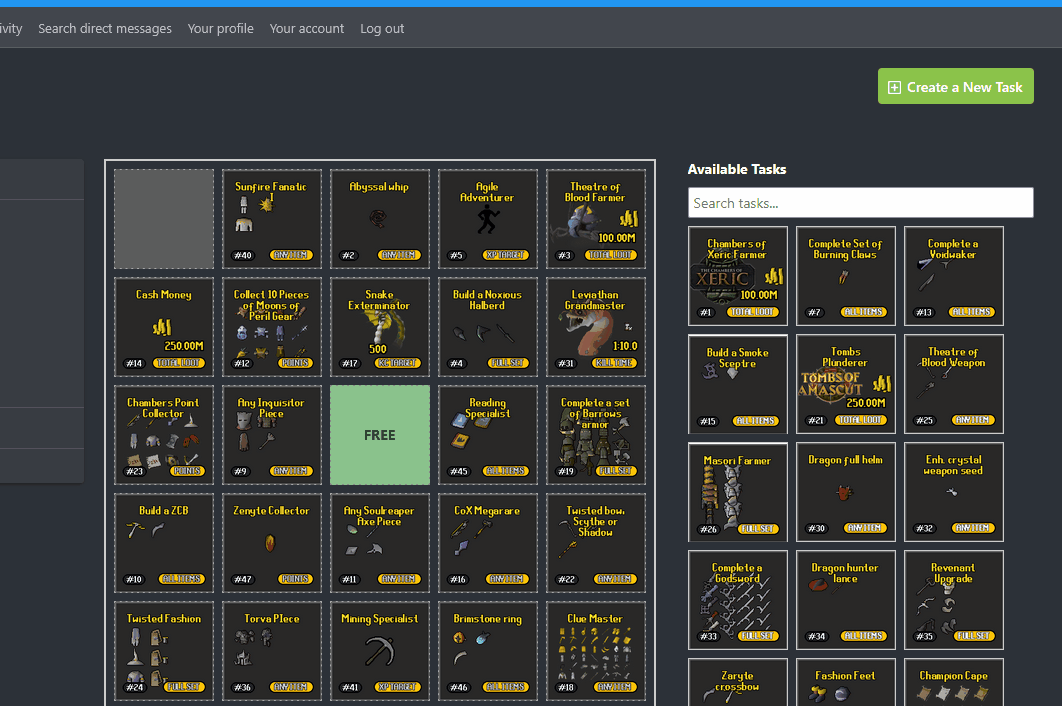
Task: Pick Complete a Godsword task
Action: coord(738,600)
